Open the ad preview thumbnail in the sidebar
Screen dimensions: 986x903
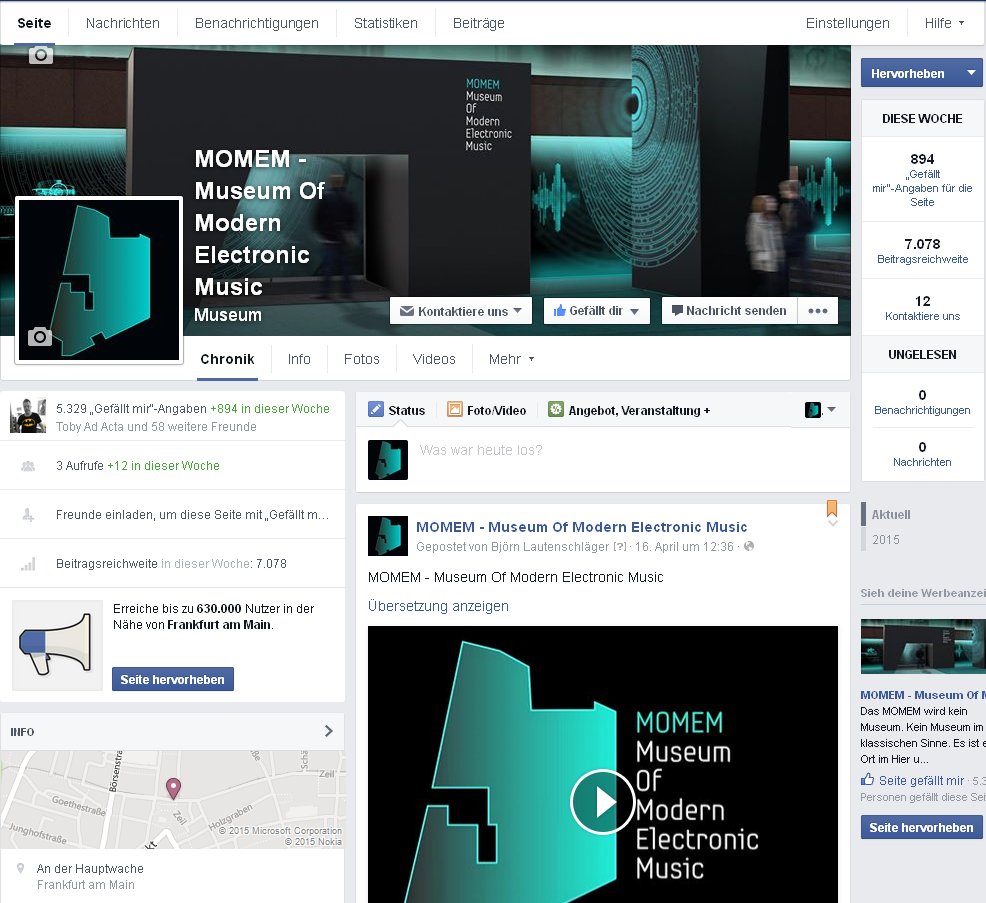[922, 646]
